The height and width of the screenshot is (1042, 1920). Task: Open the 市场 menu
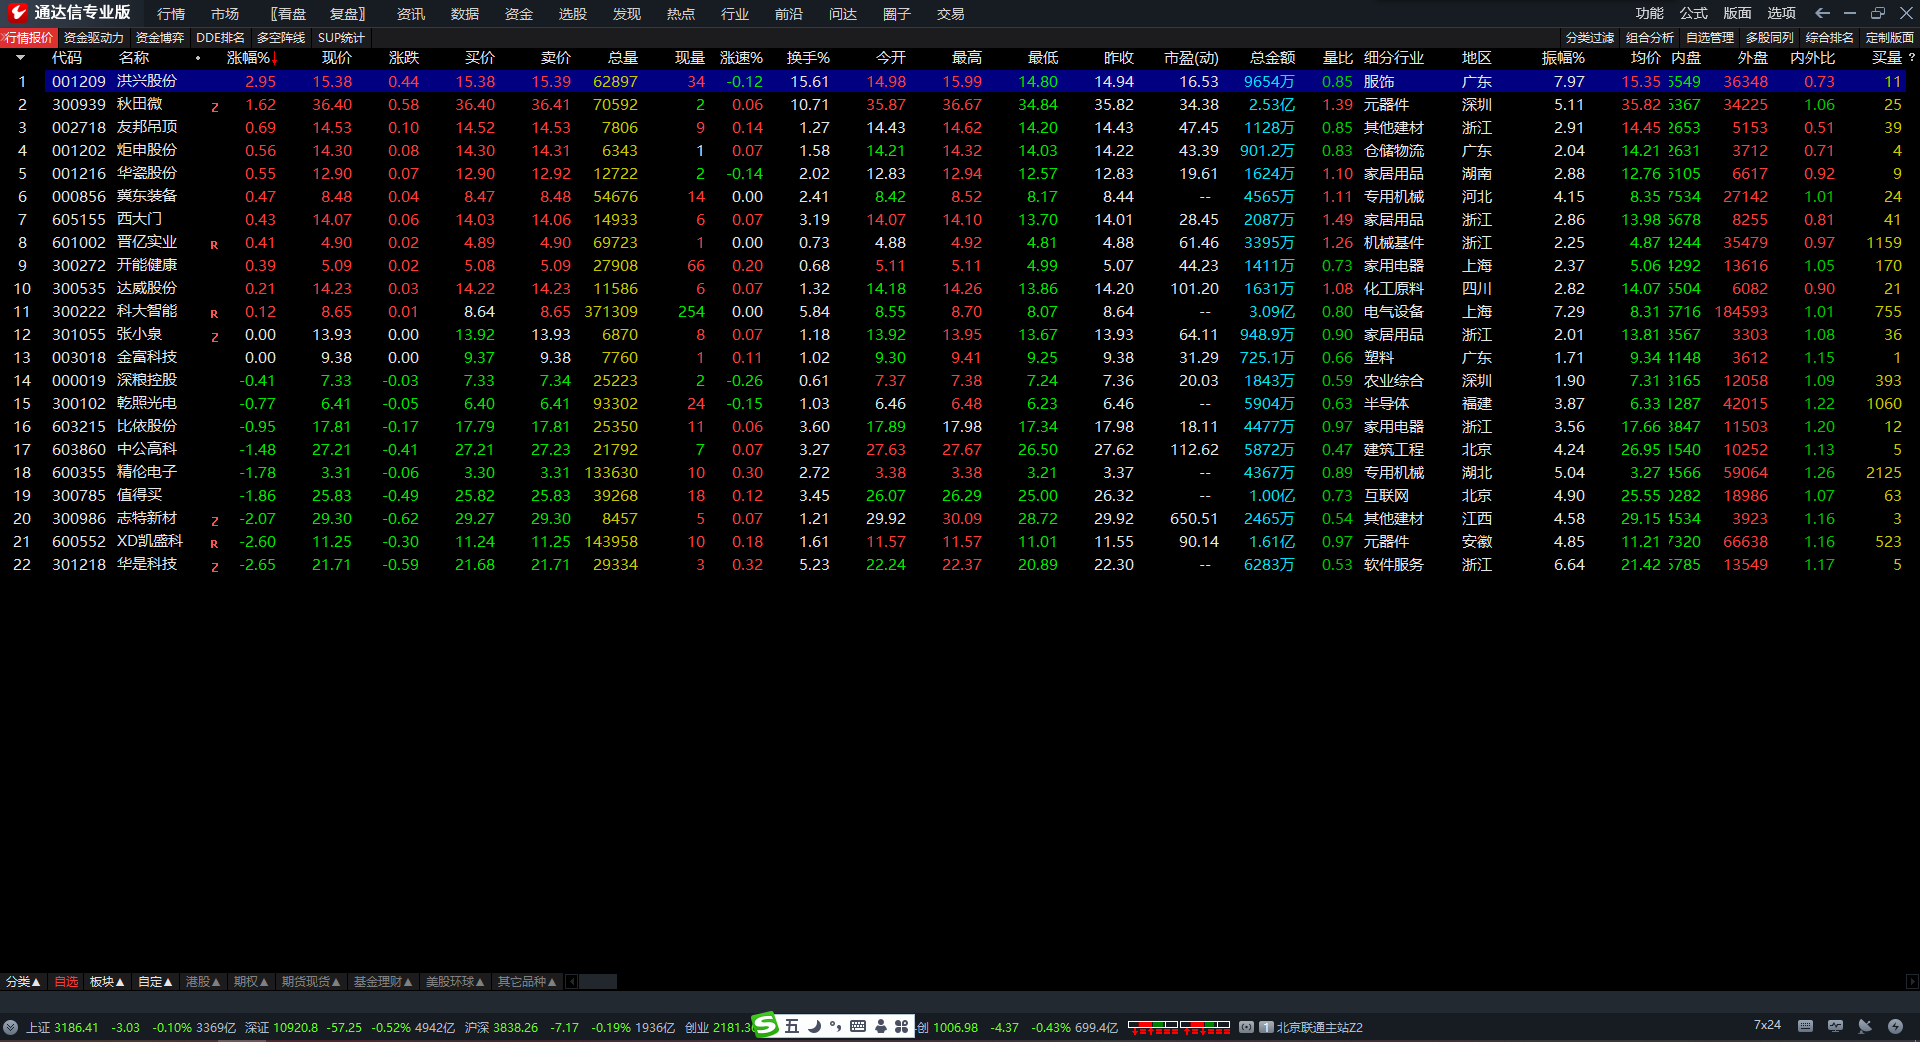(225, 14)
